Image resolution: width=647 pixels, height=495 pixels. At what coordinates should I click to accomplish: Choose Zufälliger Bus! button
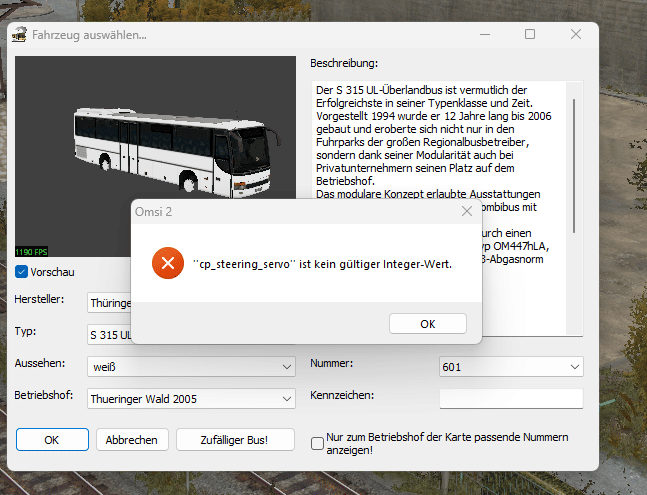(235, 440)
